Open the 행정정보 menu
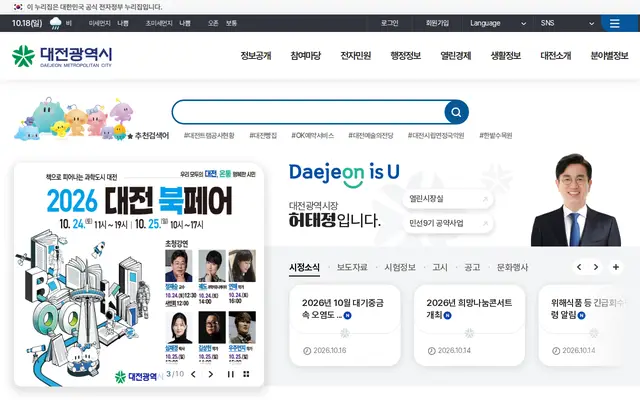 [406, 56]
